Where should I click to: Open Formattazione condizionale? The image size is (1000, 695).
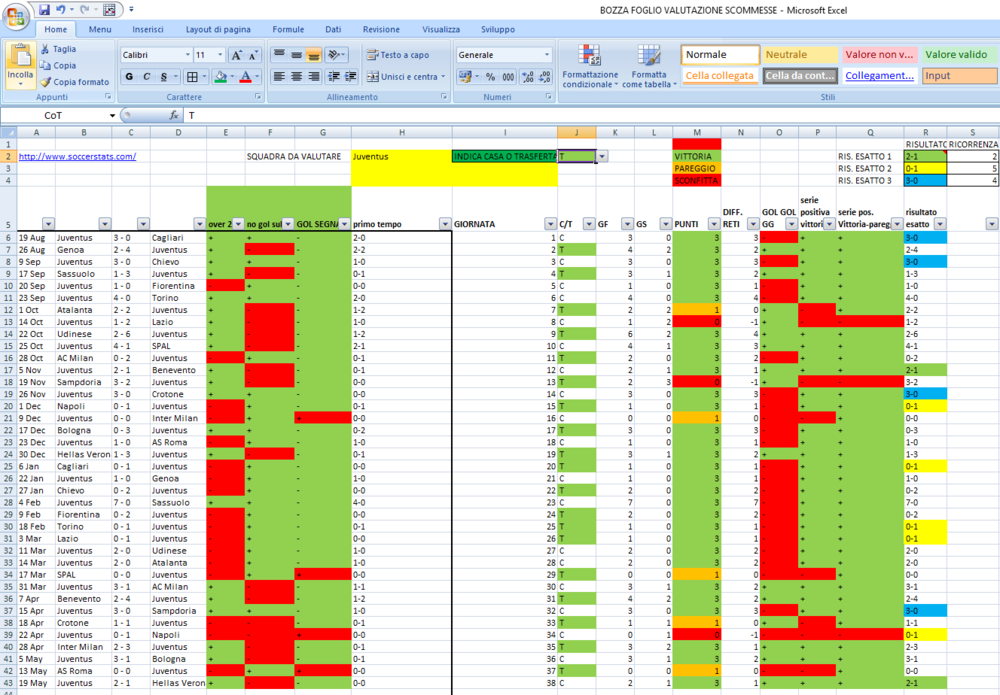click(590, 66)
